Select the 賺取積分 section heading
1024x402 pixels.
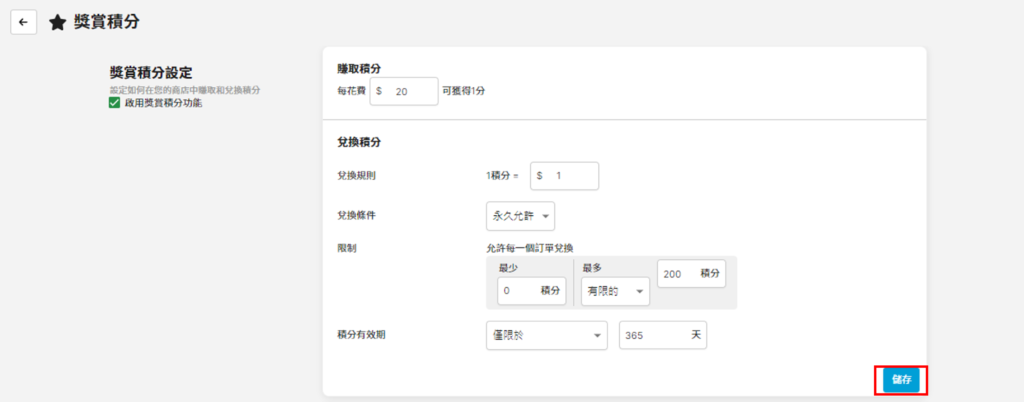click(x=360, y=68)
